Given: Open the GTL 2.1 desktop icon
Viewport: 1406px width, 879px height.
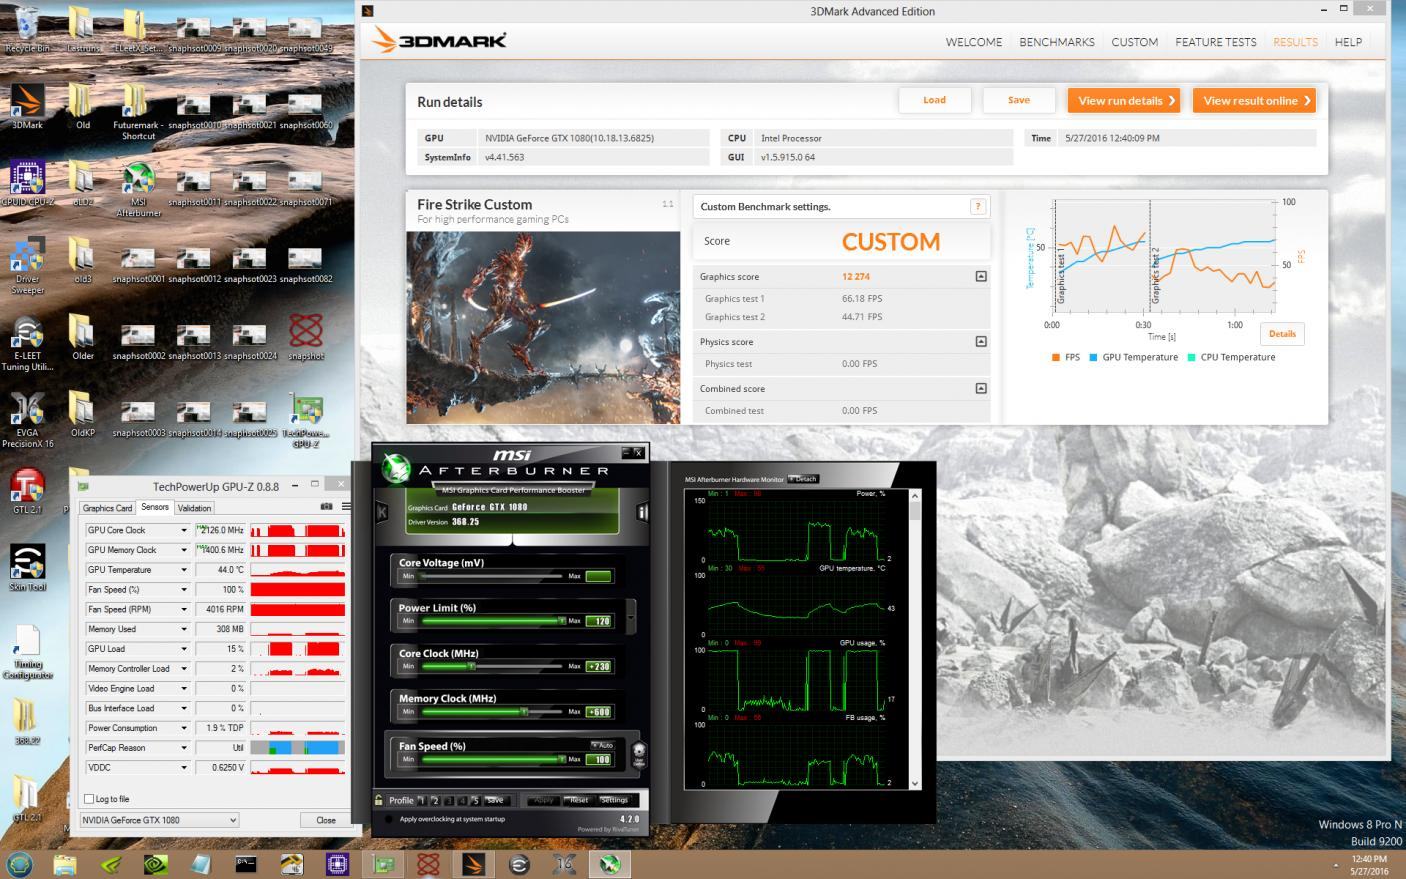Looking at the screenshot, I should (27, 491).
